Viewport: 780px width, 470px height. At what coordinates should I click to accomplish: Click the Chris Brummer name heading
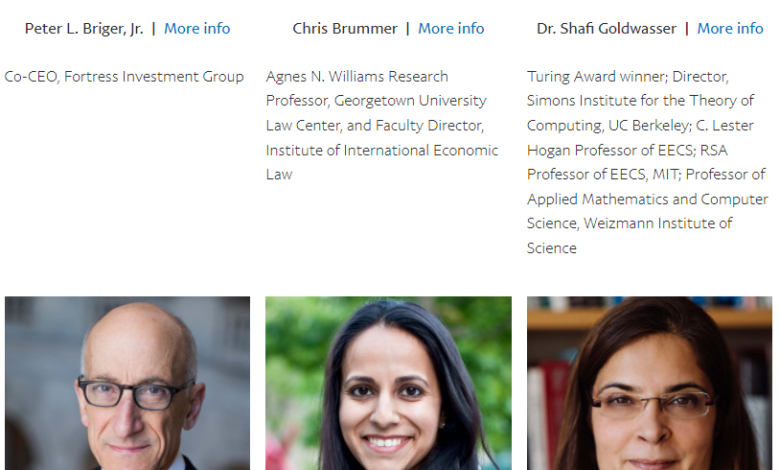344,28
